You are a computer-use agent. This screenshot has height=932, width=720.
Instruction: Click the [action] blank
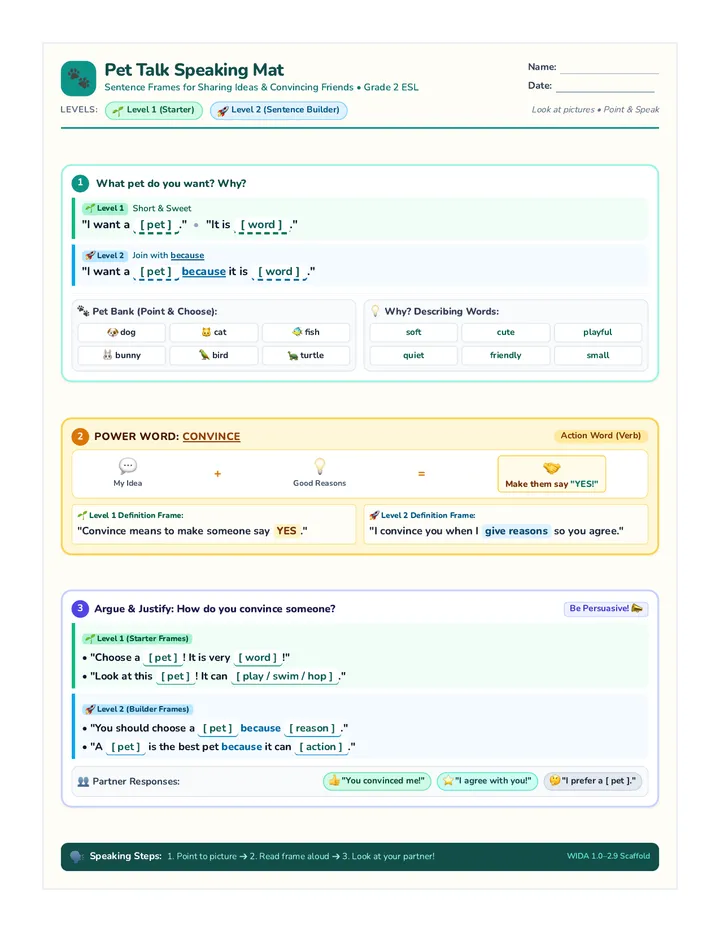(321, 747)
